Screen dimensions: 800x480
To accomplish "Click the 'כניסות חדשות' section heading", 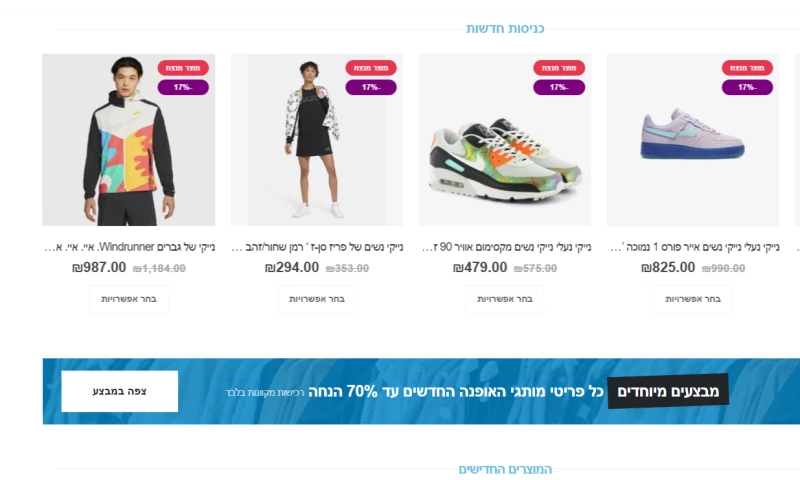I will coord(505,29).
